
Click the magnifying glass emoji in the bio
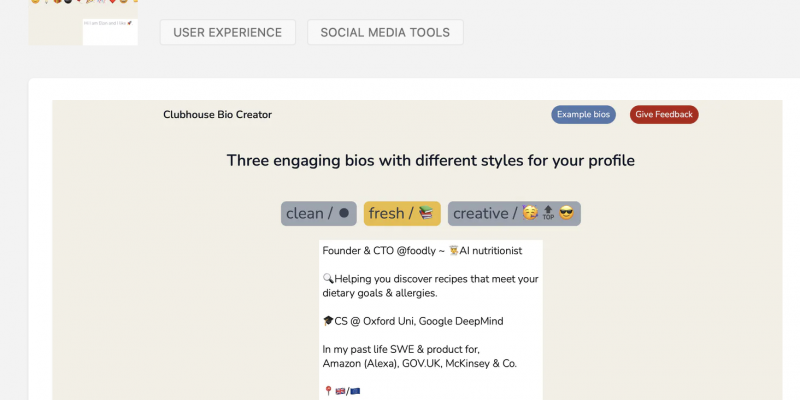pos(328,279)
